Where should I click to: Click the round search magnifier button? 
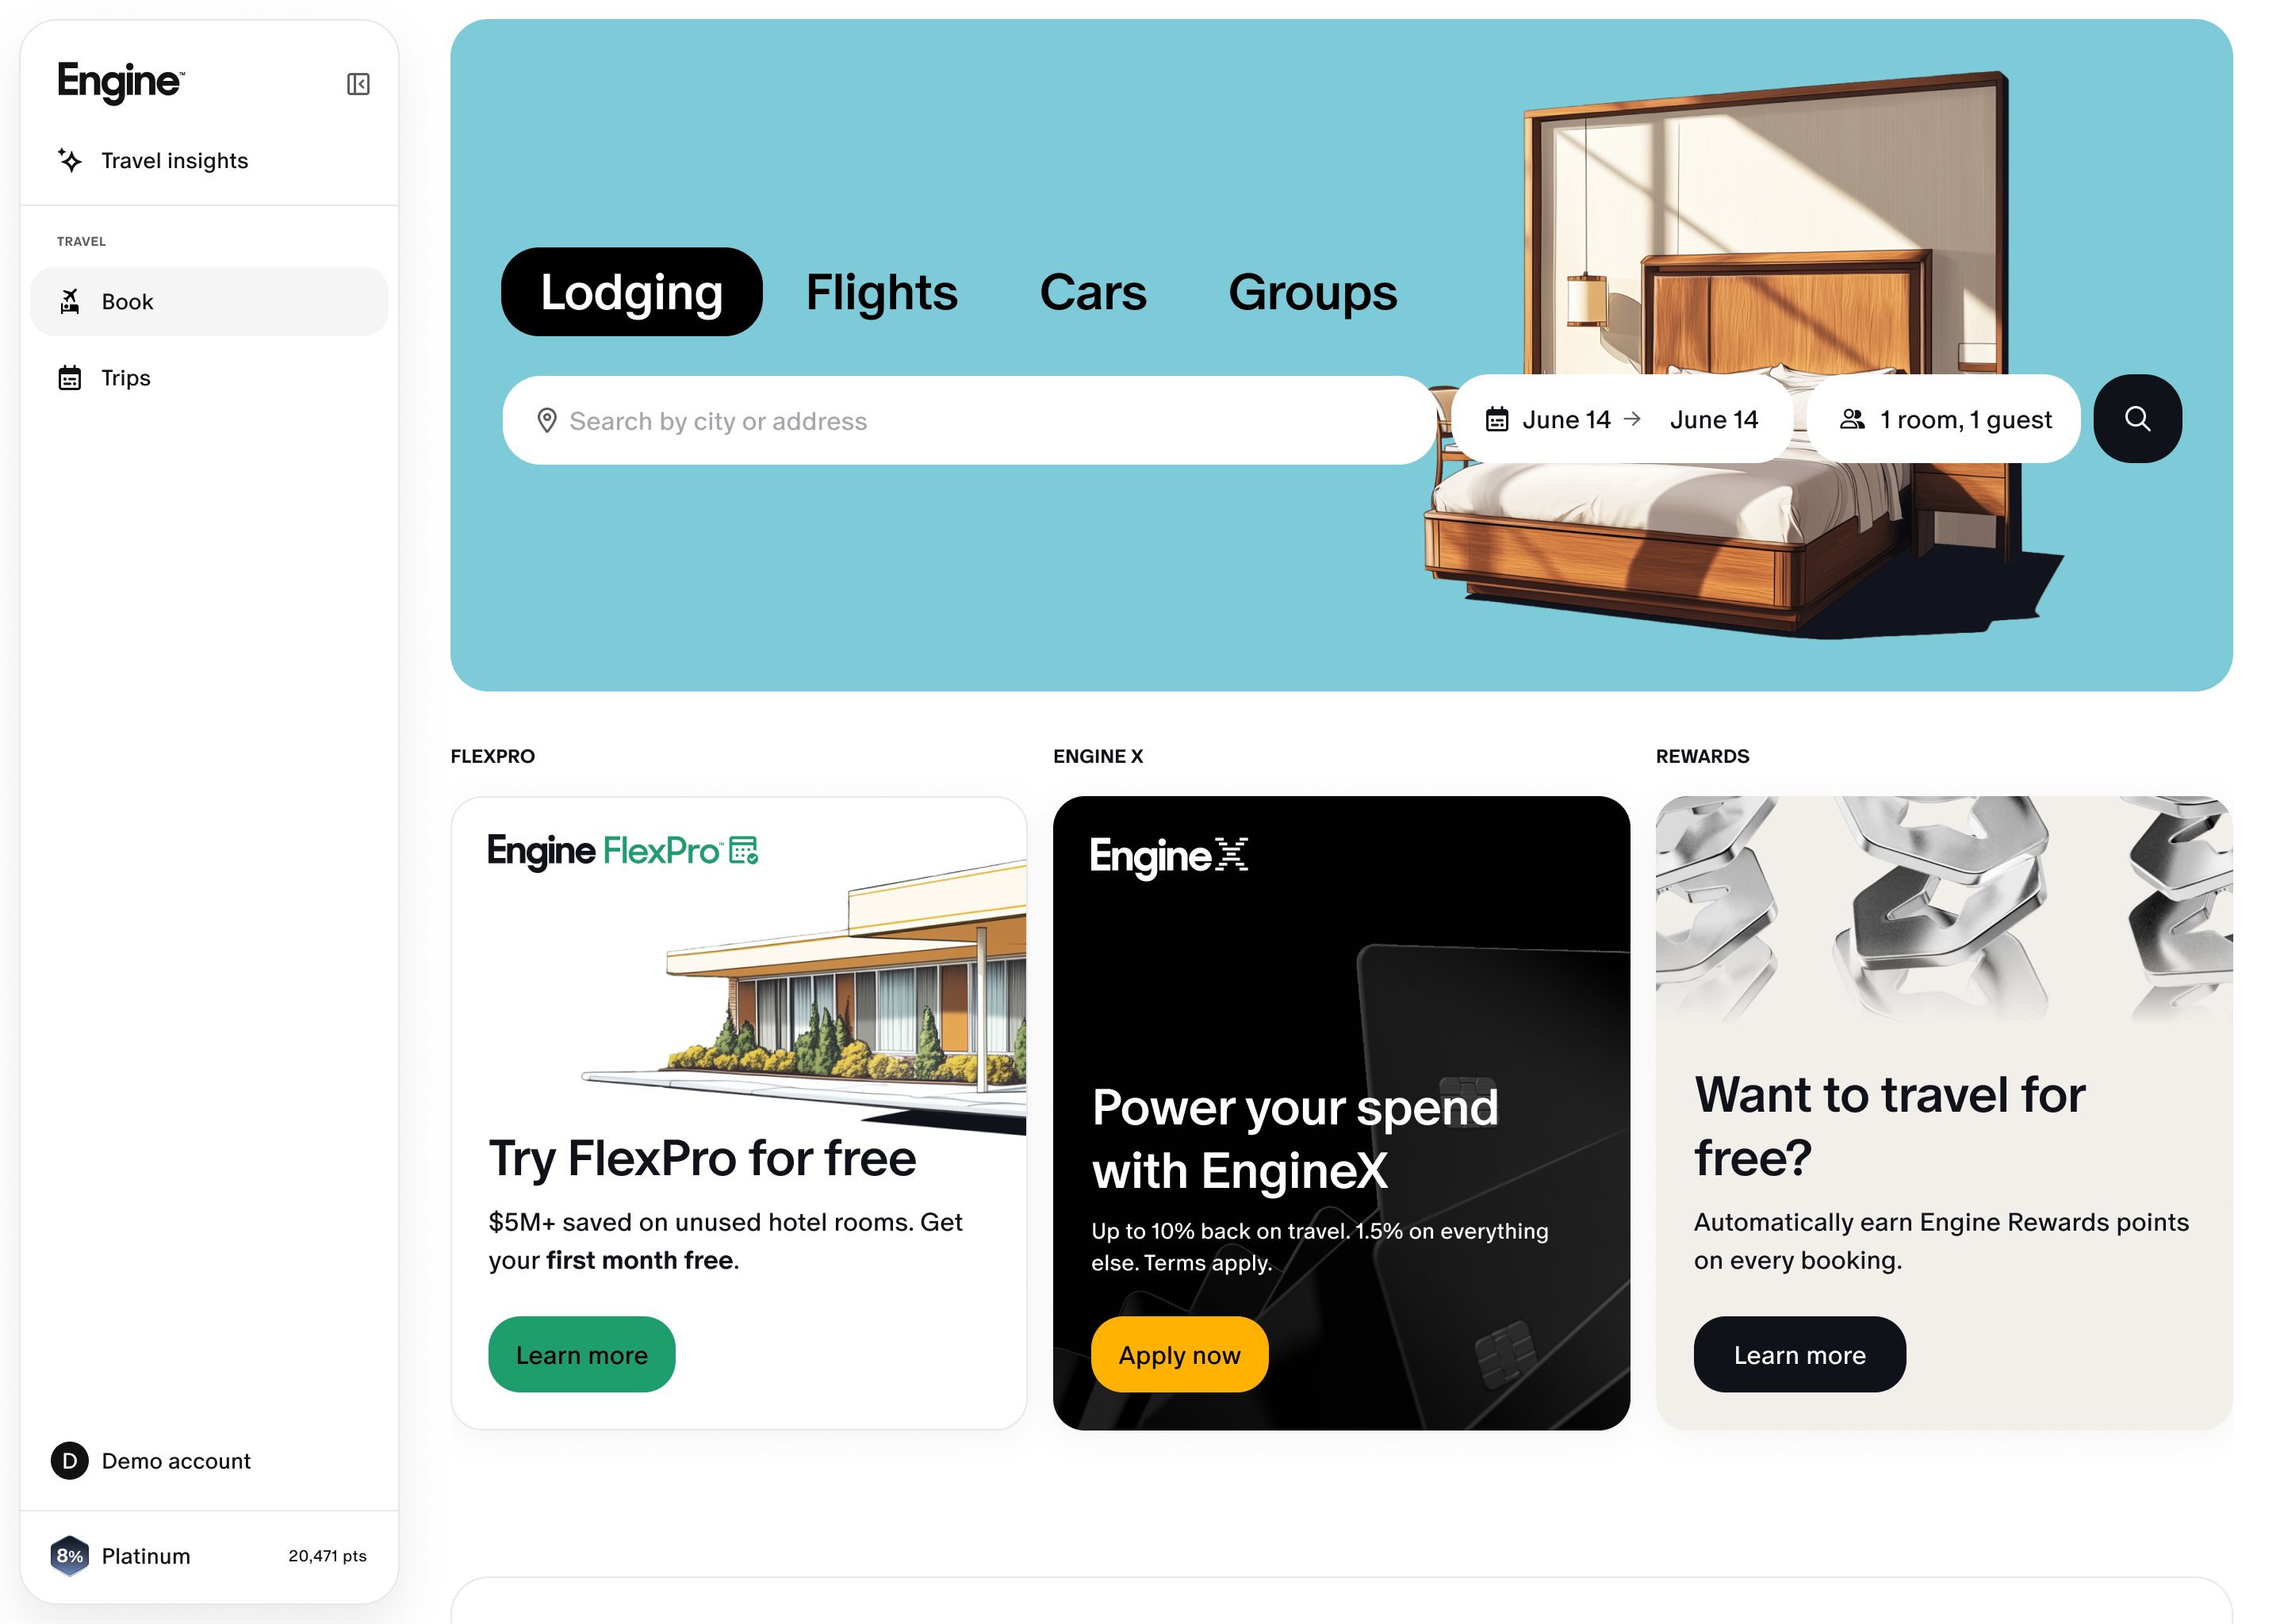2137,419
